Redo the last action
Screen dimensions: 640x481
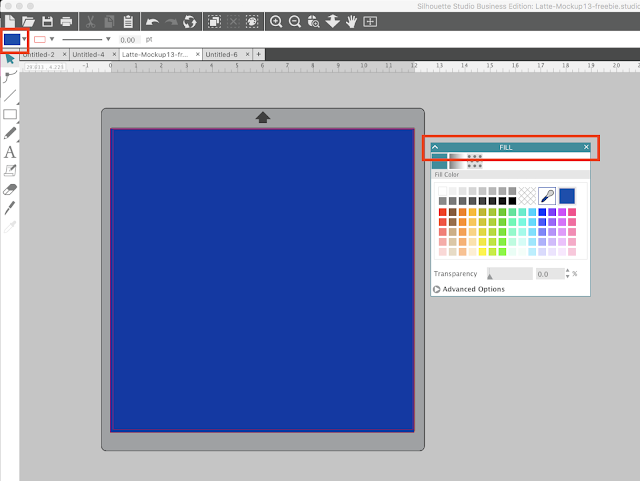(171, 21)
